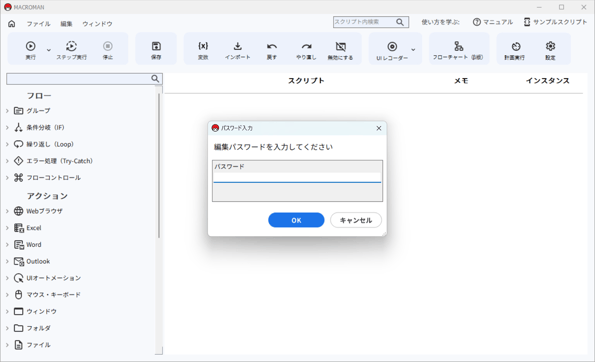Select the ウィンドウ action icon in tree
Image resolution: width=595 pixels, height=362 pixels.
click(19, 312)
